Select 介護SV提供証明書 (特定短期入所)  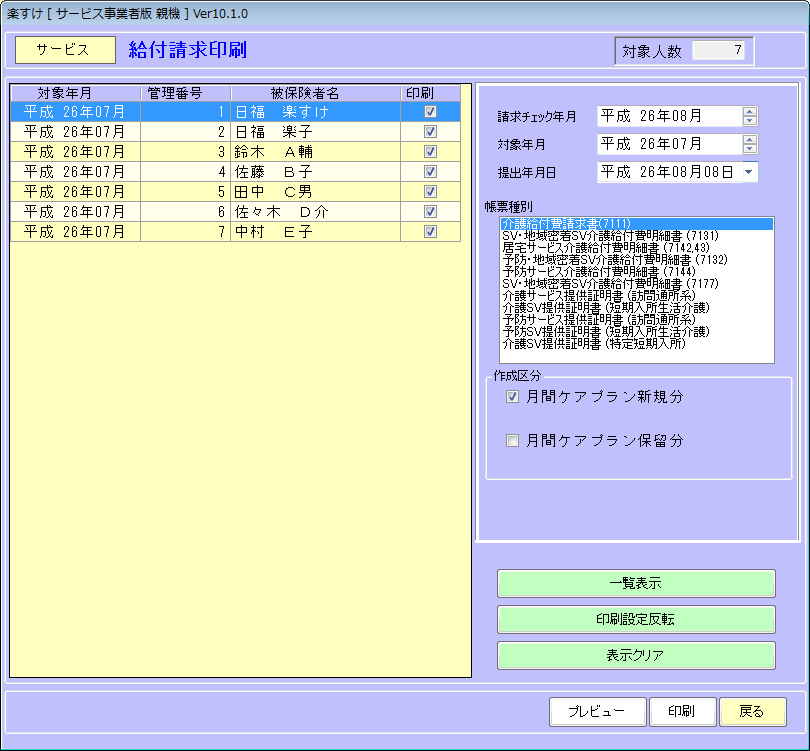(x=636, y=343)
